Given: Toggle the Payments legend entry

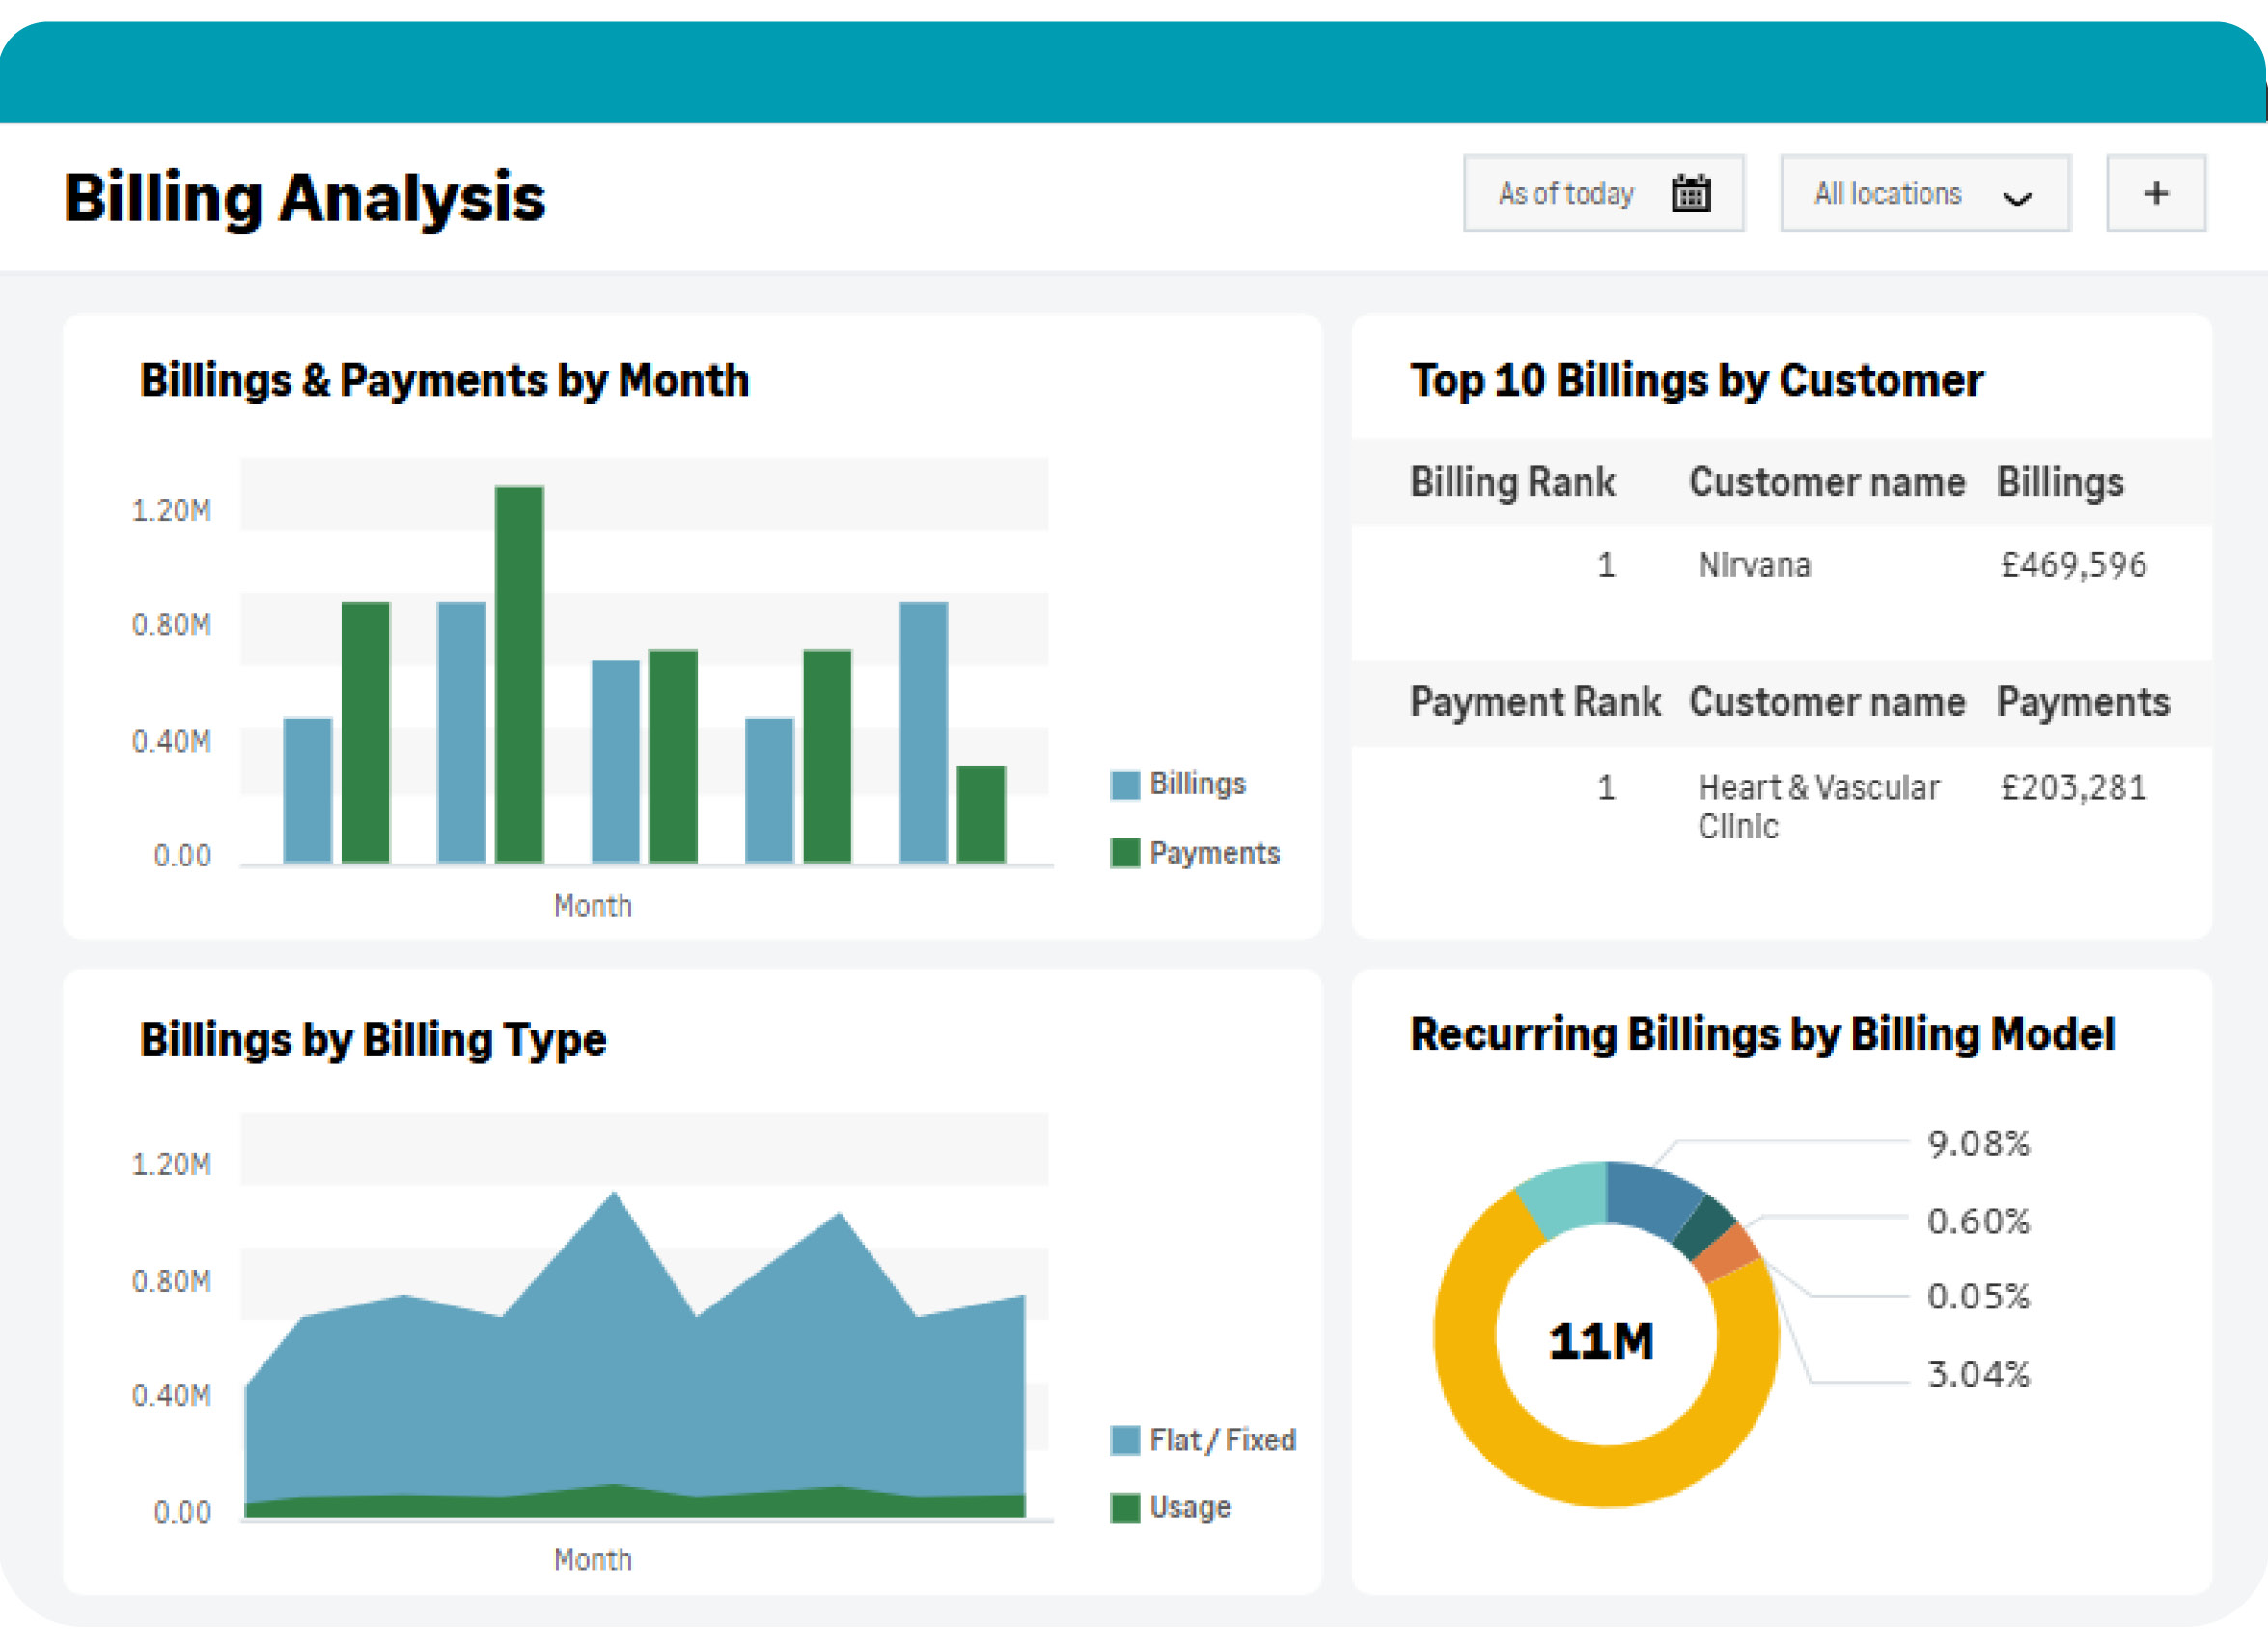Looking at the screenshot, I should pyautogui.click(x=1213, y=853).
